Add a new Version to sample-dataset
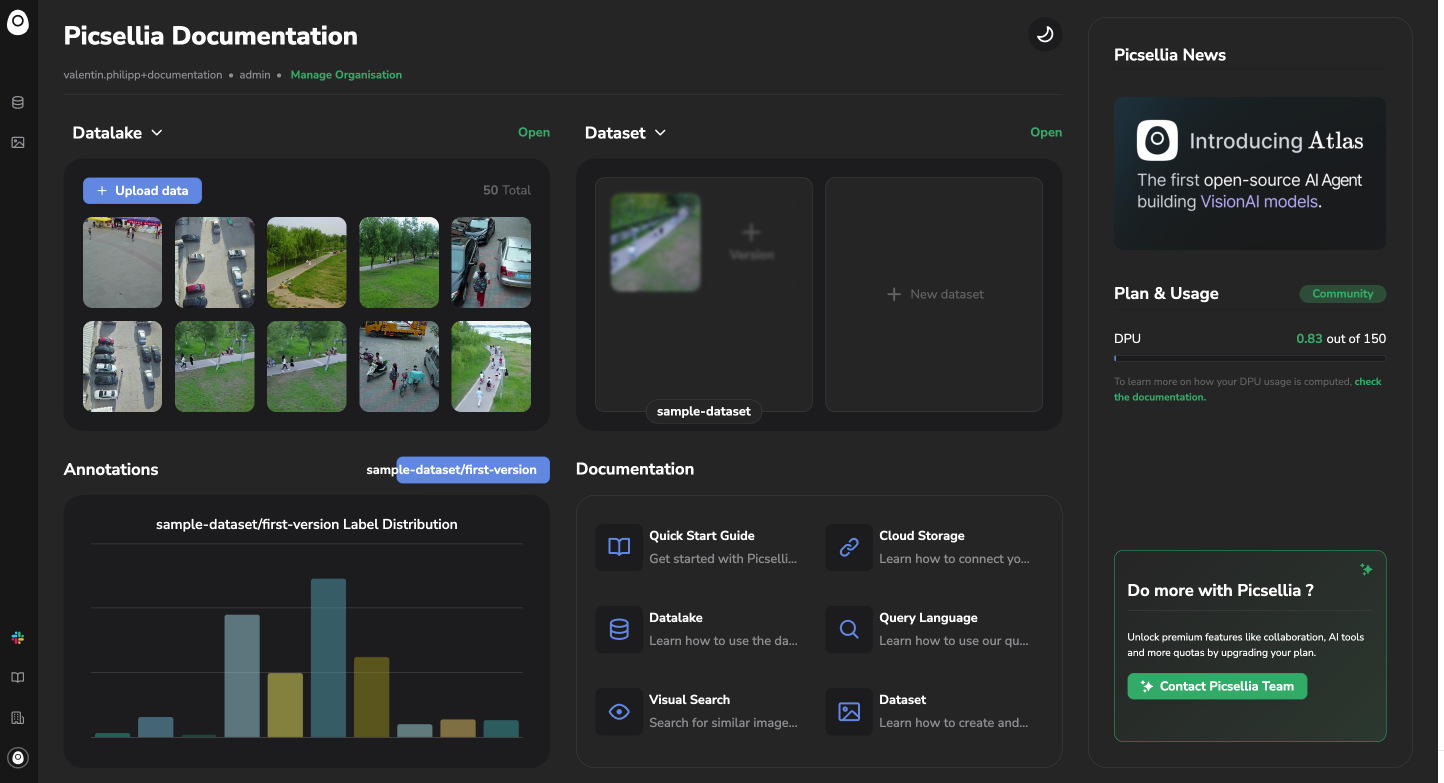1444x783 pixels. pos(751,241)
